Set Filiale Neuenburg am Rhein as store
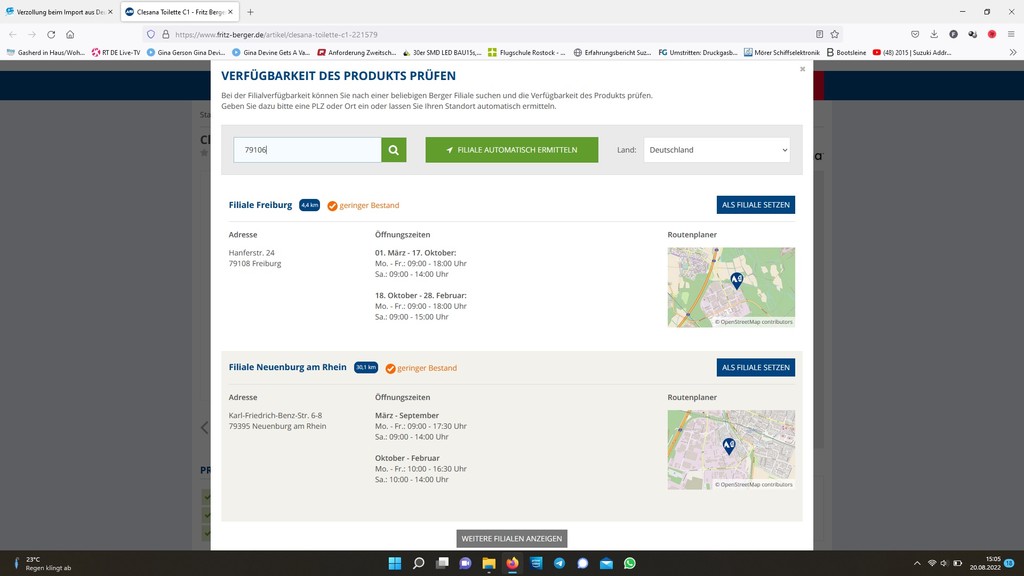Screen dimensions: 1024x576 pyautogui.click(x=756, y=367)
